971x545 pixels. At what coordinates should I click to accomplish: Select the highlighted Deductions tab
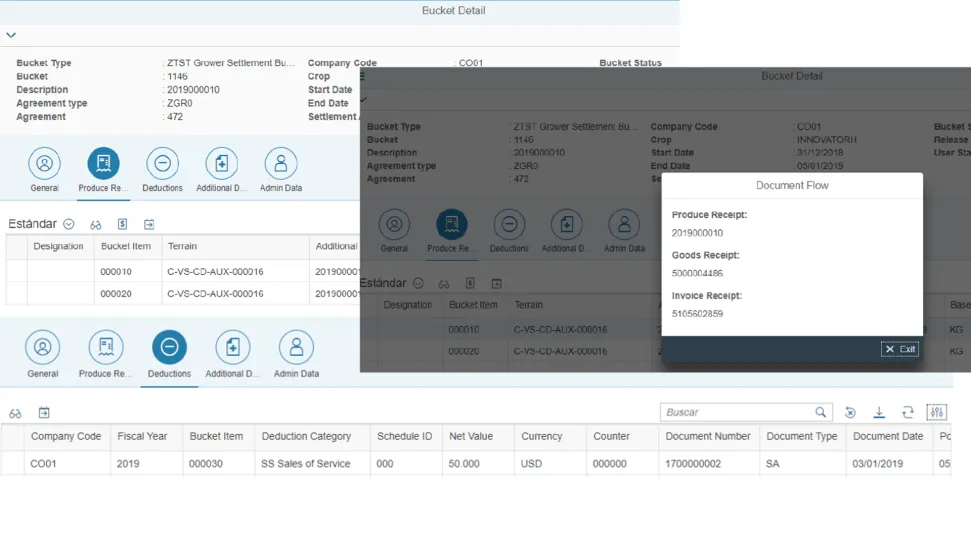coord(169,347)
